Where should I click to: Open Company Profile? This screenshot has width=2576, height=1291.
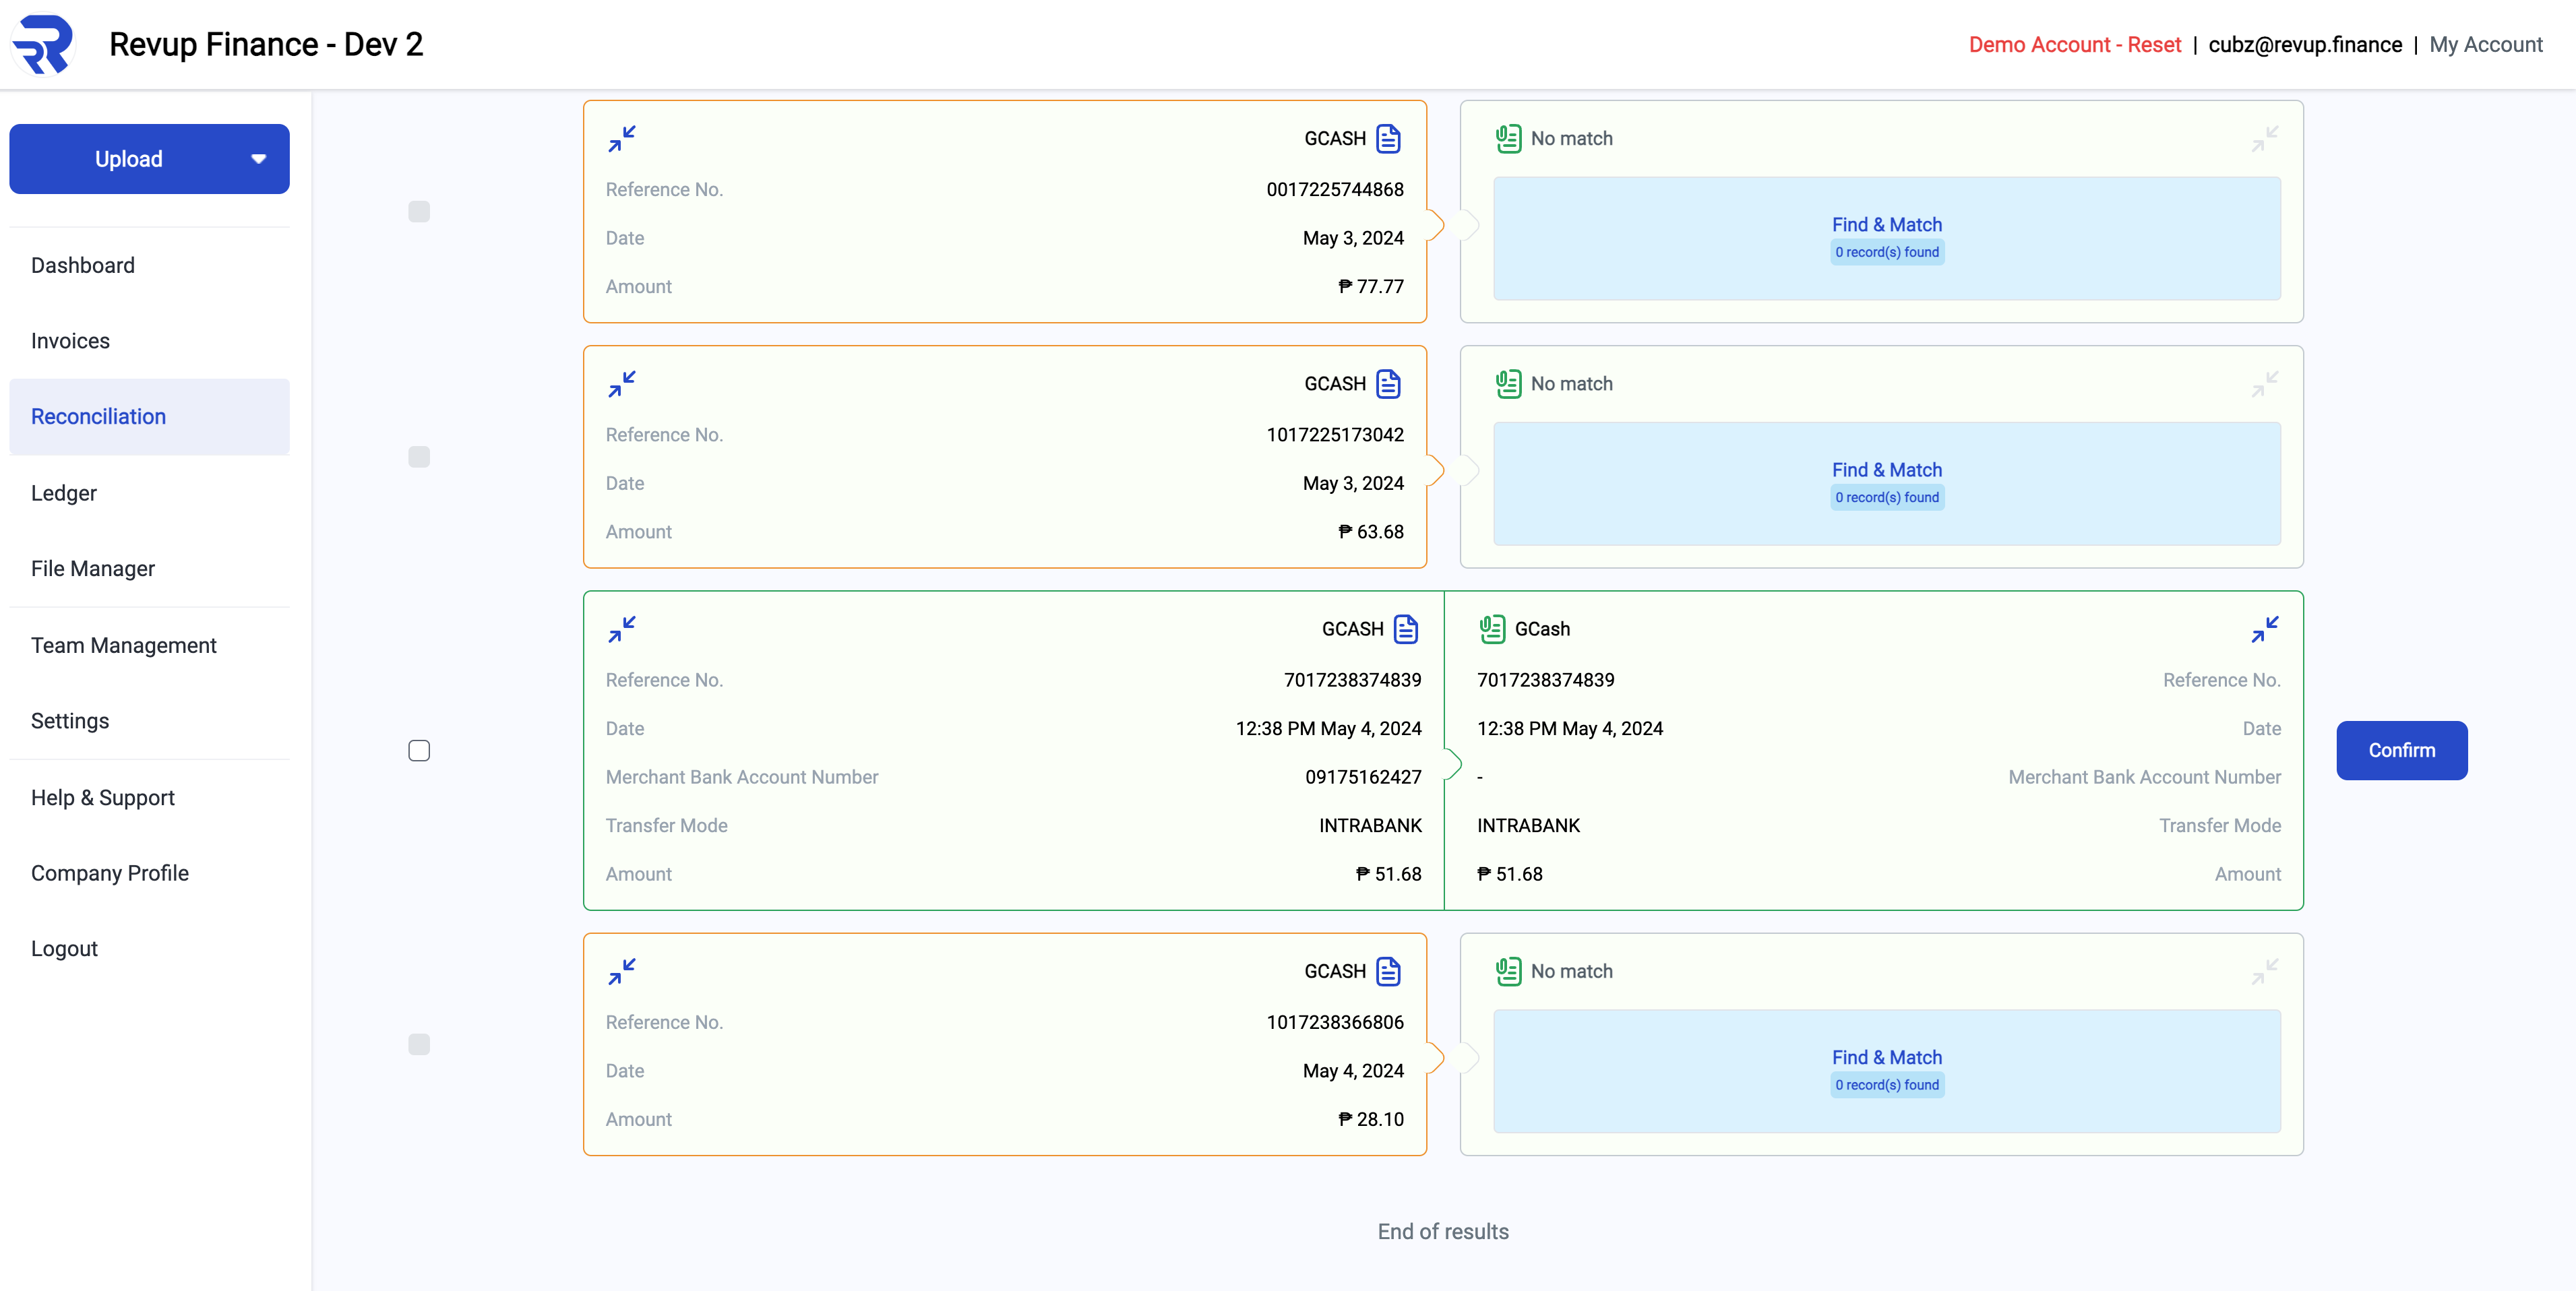point(149,873)
